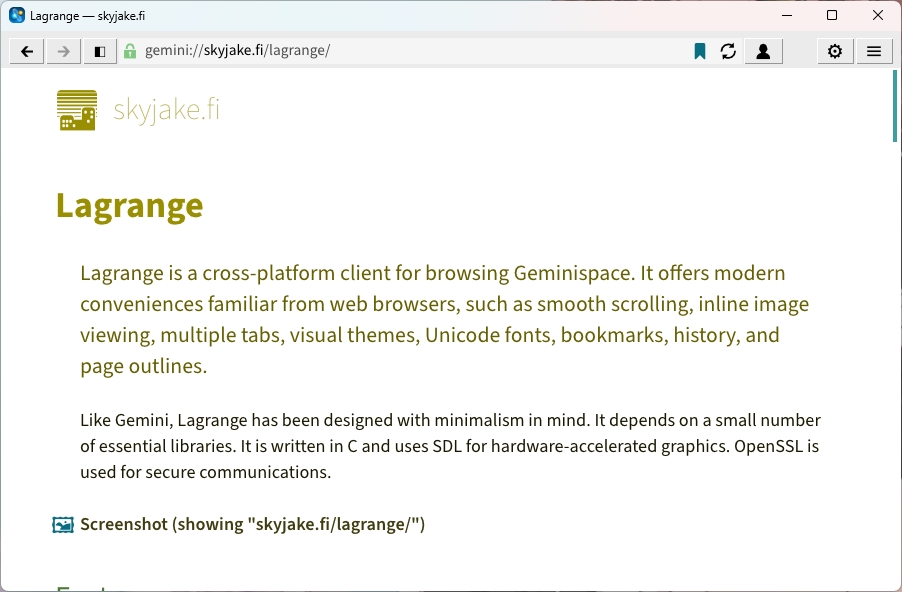Open the Screenshot image link
Screen dimensions: 902x592
pyautogui.click(x=252, y=524)
